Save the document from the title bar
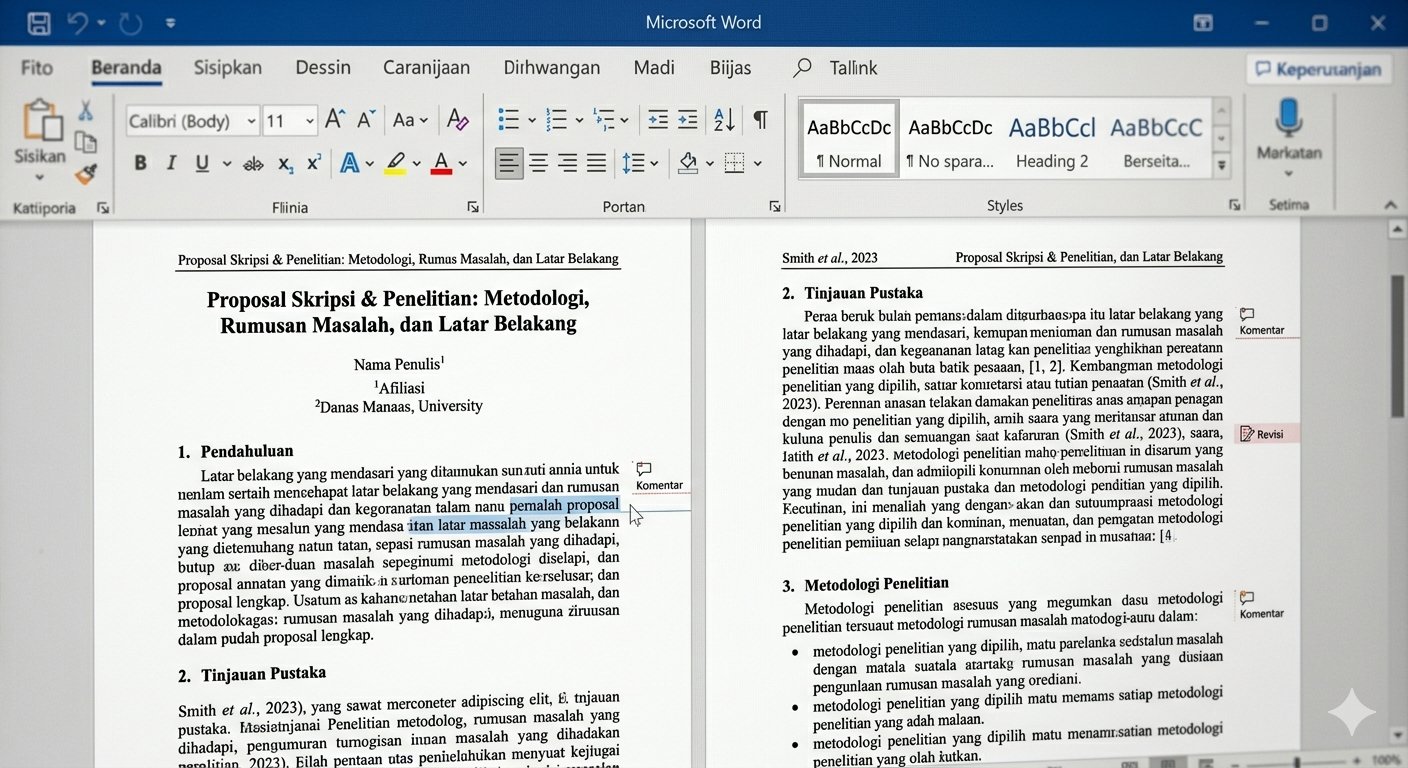 [39, 23]
